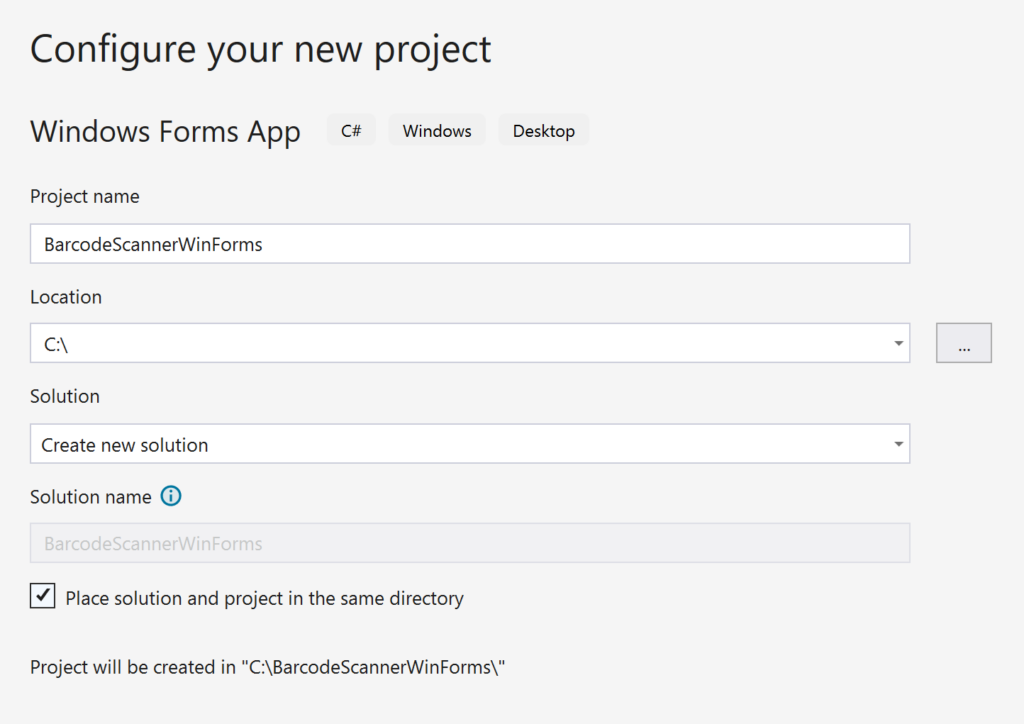Click the 'Location' label

(x=66, y=297)
